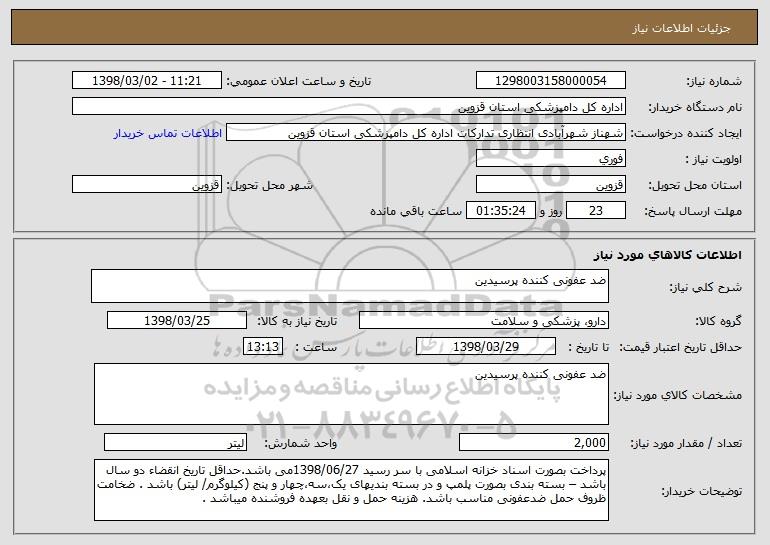Select the need number field 1298003158000054
This screenshot has height=545, width=770.
point(551,81)
